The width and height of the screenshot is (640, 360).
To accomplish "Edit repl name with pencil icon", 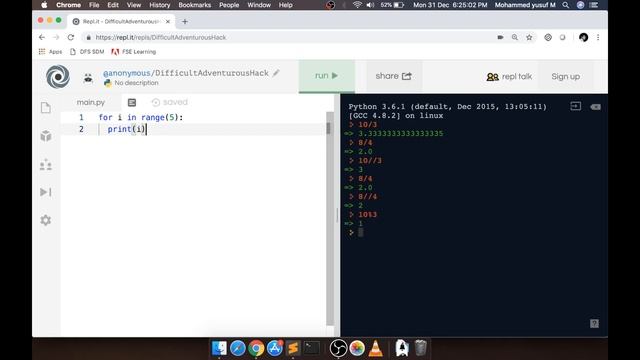I will pyautogui.click(x=276, y=73).
